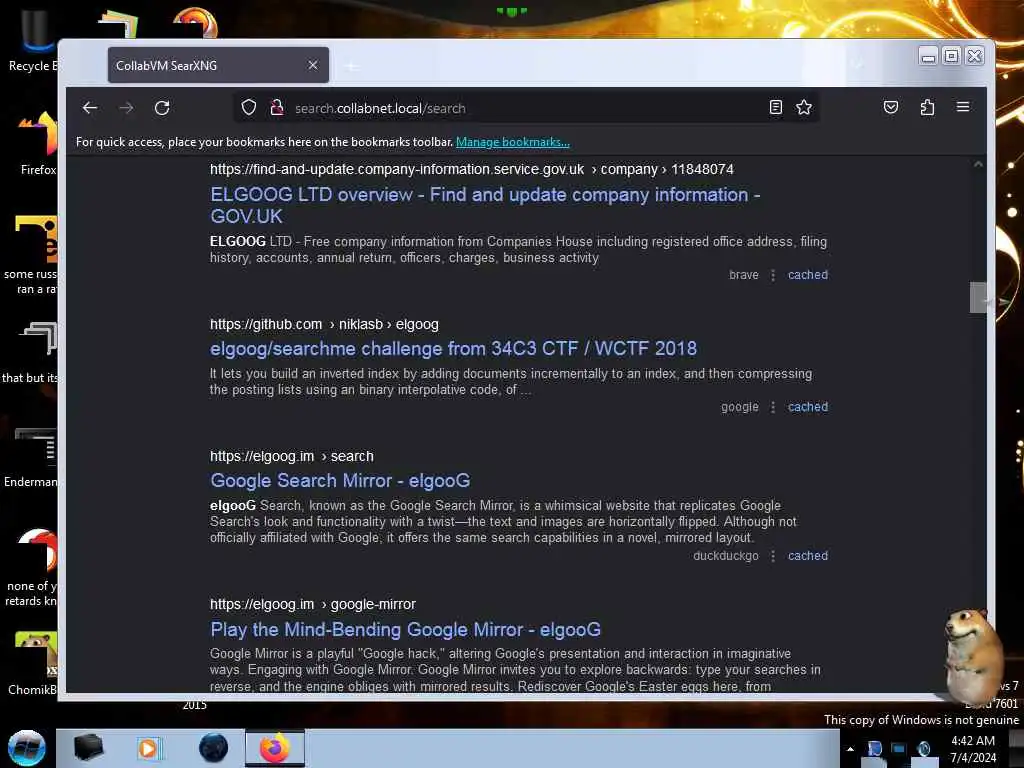
Task: Select the 'some russ ran a ra' desktop icon
Action: (31, 255)
